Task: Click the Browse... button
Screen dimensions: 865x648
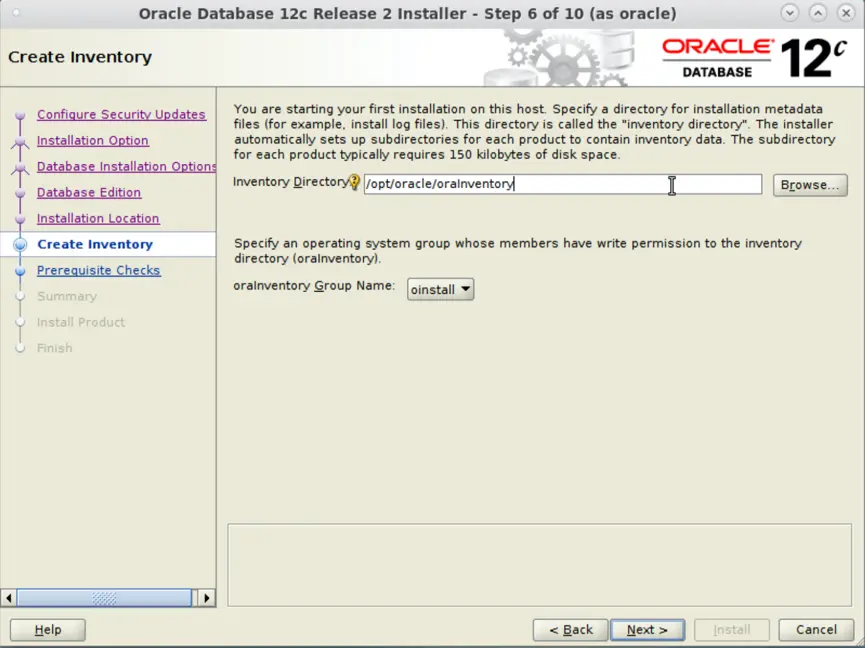Action: [810, 185]
